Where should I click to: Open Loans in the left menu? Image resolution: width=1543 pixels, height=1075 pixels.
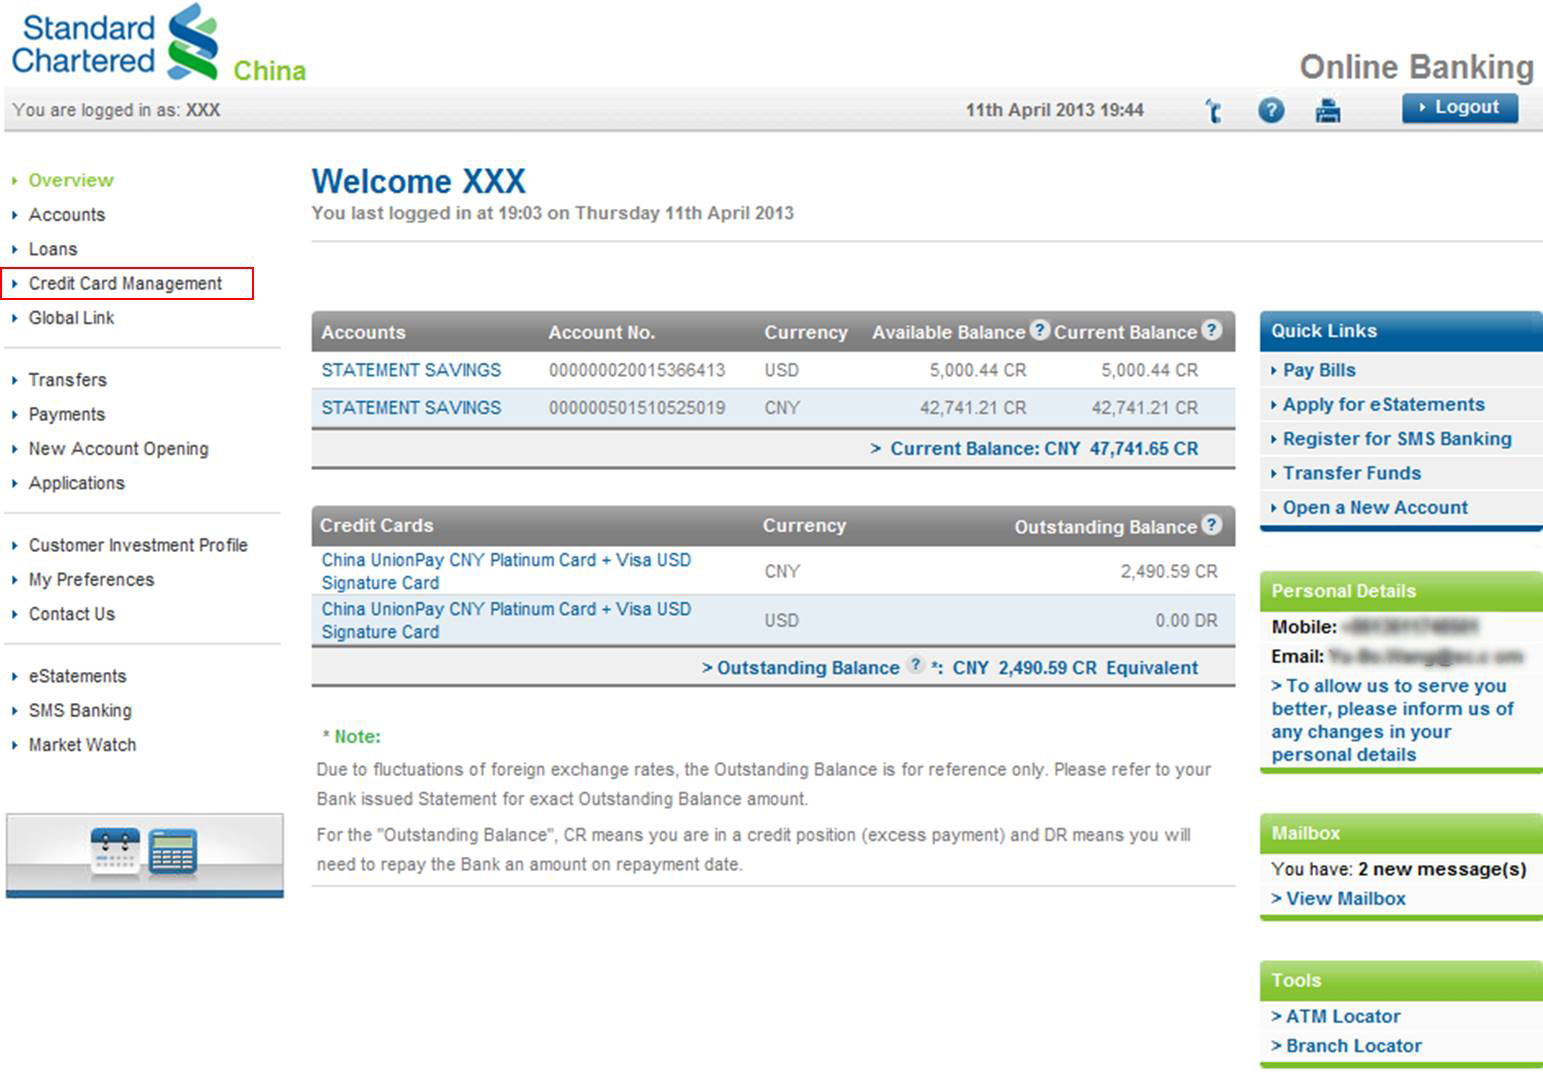(x=53, y=249)
